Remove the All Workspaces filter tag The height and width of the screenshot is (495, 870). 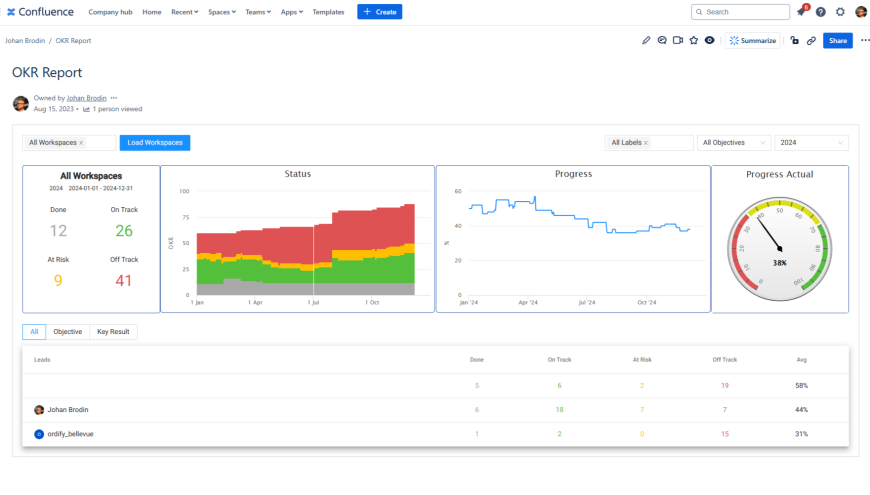click(x=81, y=143)
